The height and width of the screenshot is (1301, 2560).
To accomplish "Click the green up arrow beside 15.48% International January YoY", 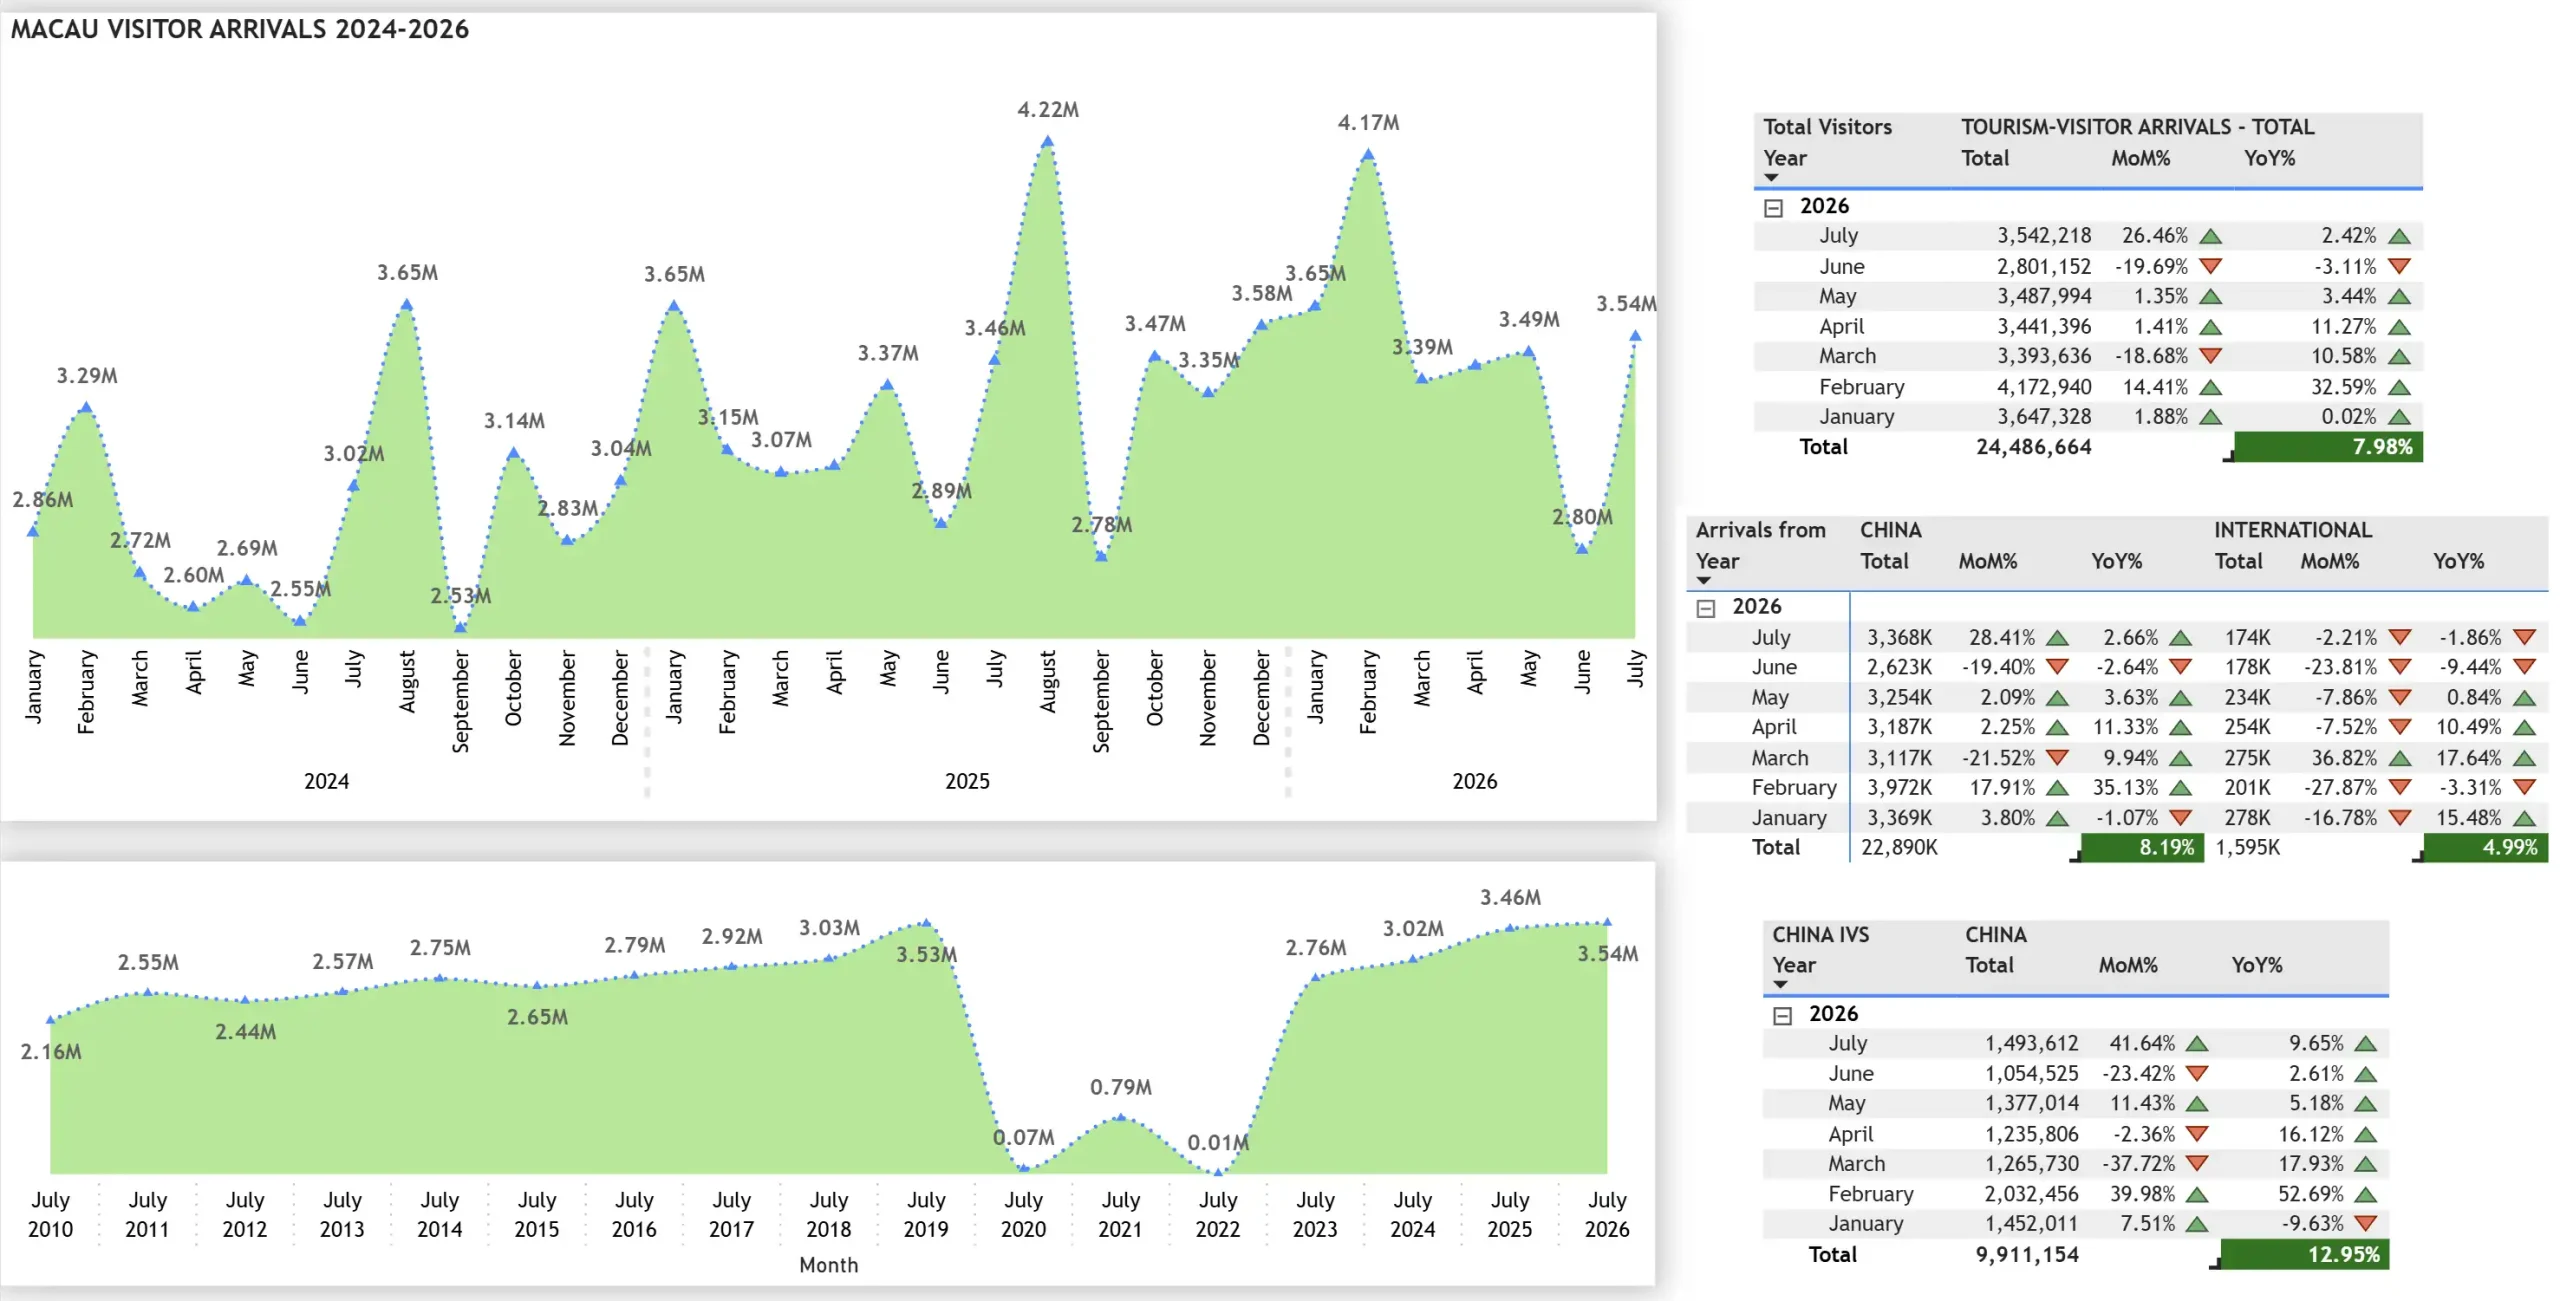I will tap(2524, 818).
